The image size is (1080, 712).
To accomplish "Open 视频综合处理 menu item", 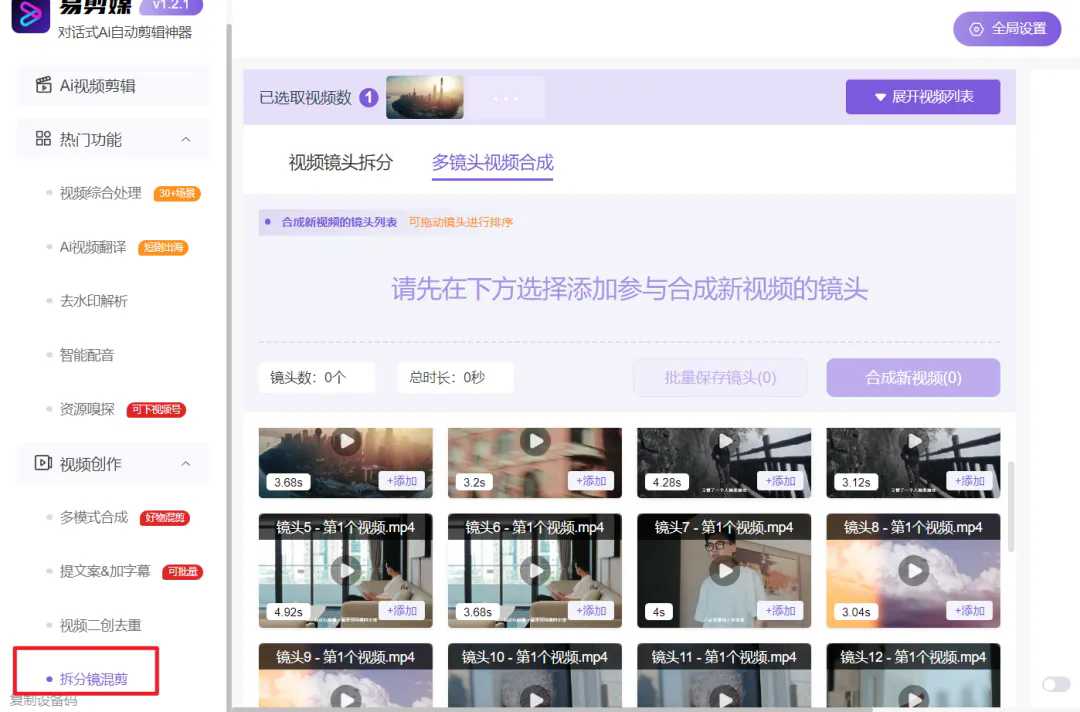I will 101,193.
